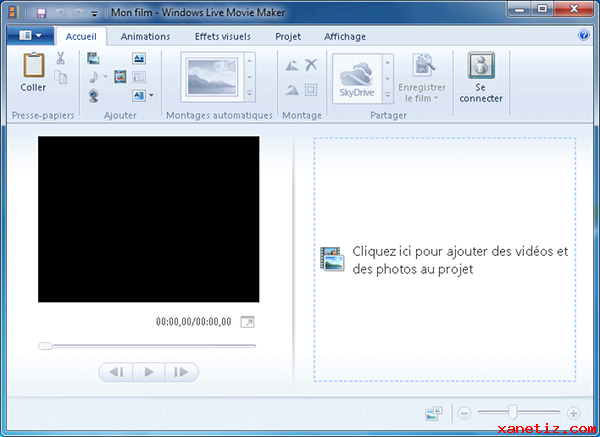Go up a row in Montages automatiques gallery
This screenshot has width=600, height=437.
(250, 61)
